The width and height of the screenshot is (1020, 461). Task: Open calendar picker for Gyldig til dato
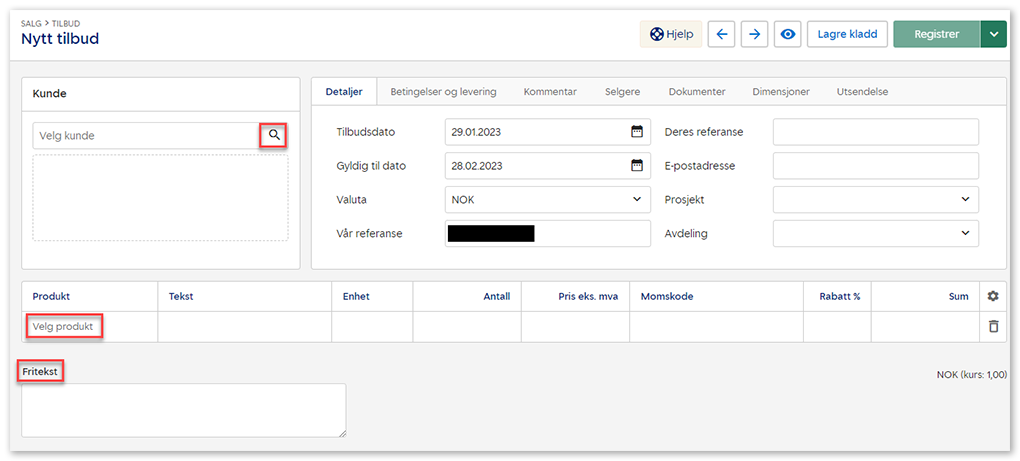636,165
